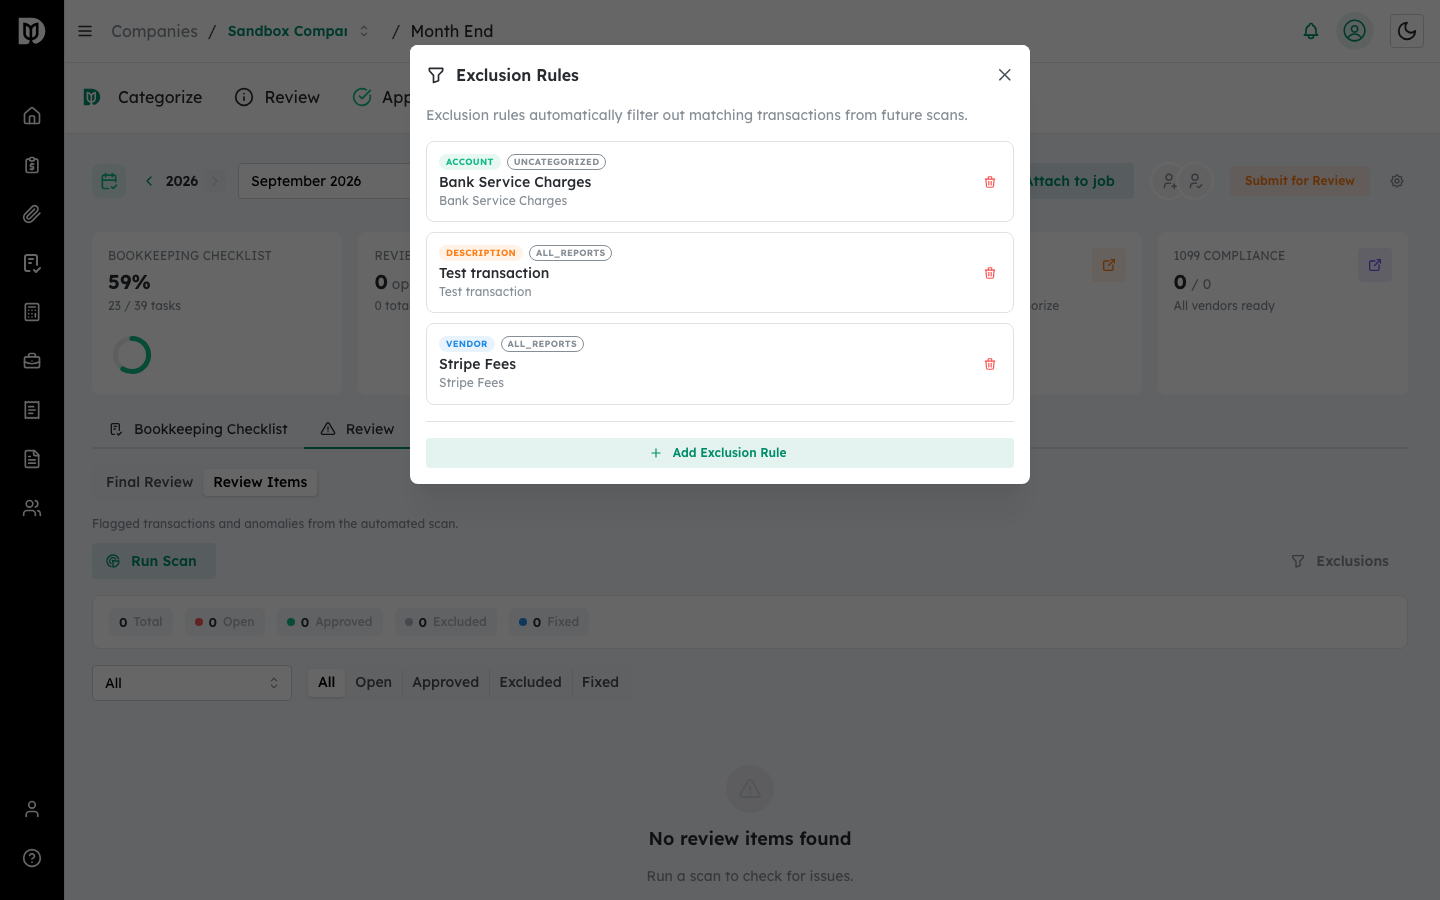
Task: Click the VENDOR rule type badge
Action: [466, 344]
